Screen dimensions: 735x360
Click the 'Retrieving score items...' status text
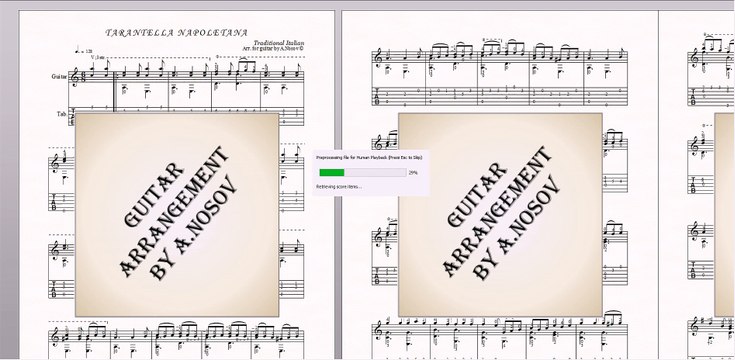click(x=338, y=187)
